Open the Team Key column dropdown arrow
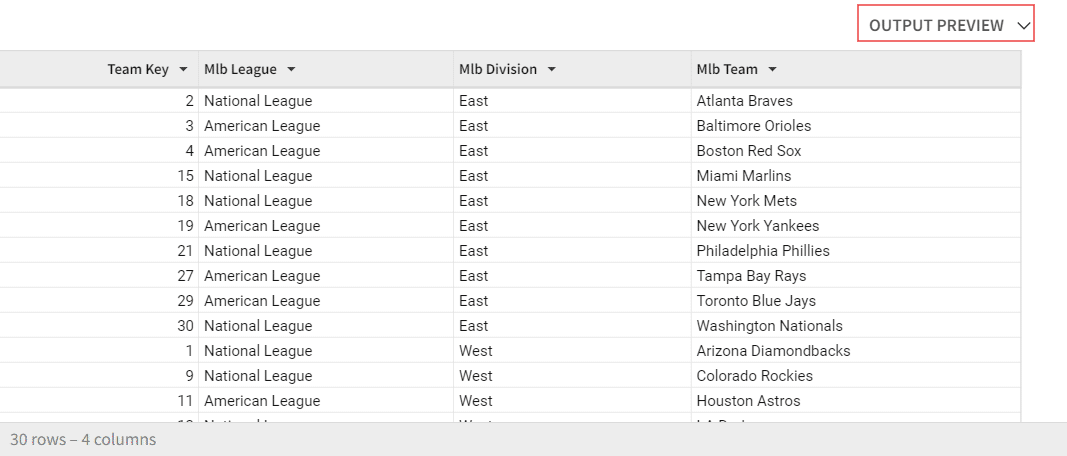Viewport: 1067px width, 456px height. pyautogui.click(x=183, y=70)
